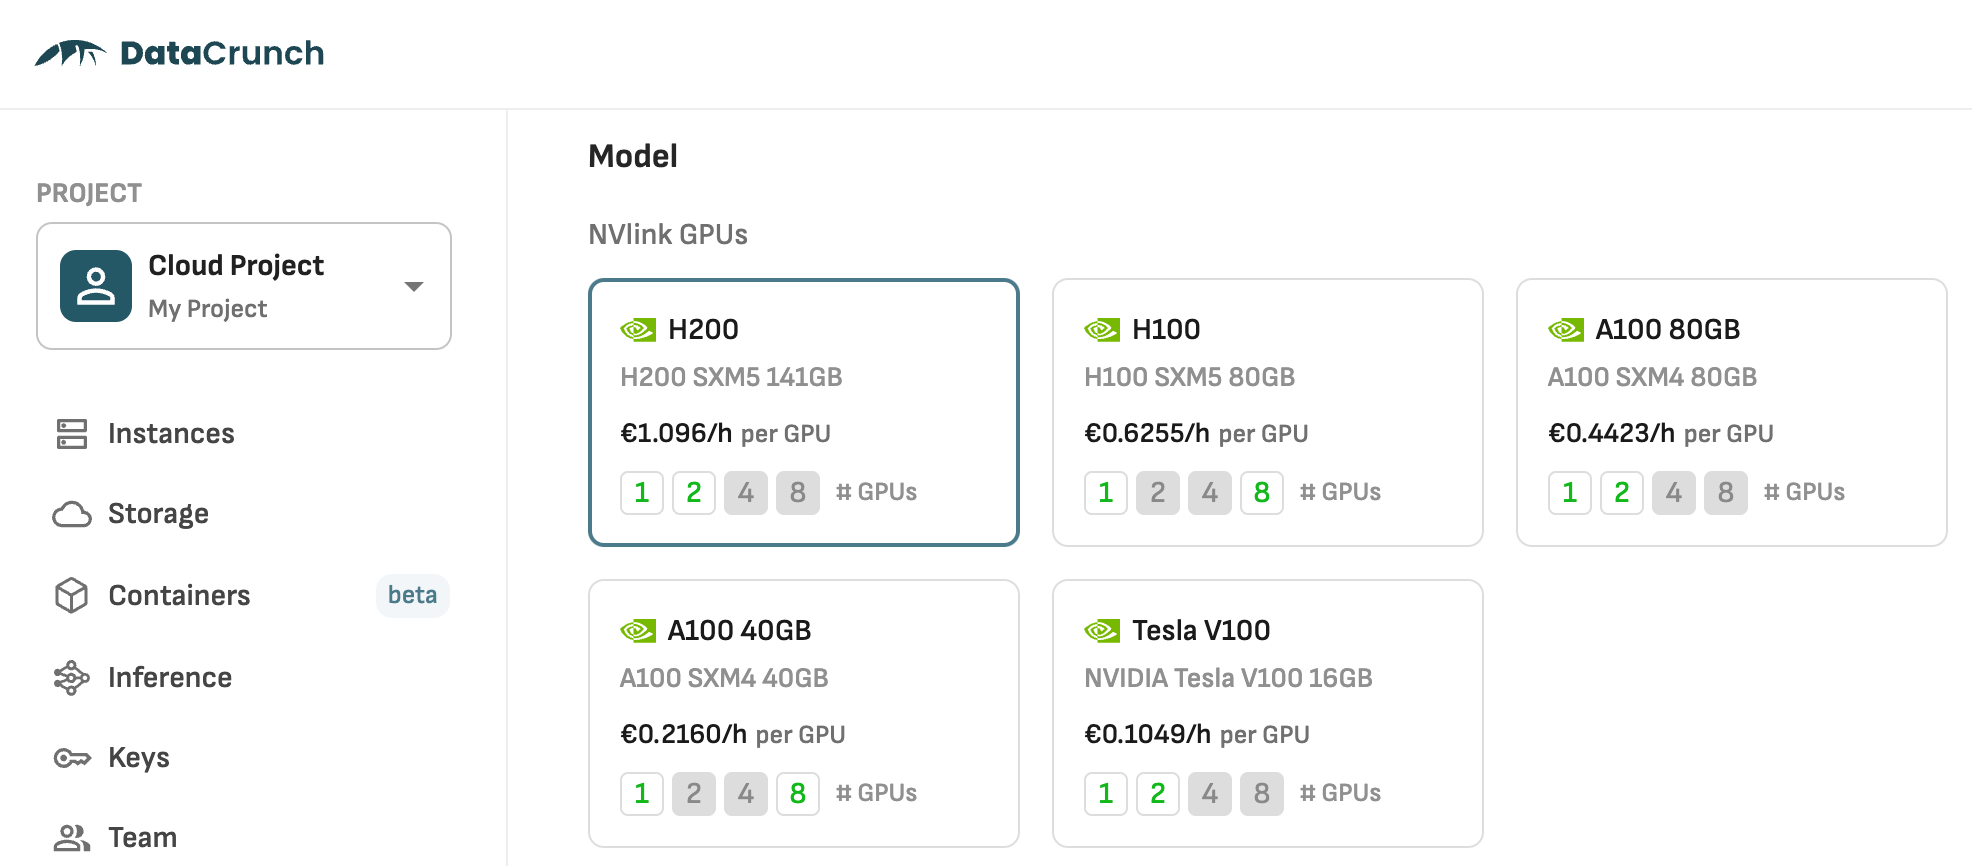
Task: Click the Cloud Project avatar icon
Action: pos(96,286)
